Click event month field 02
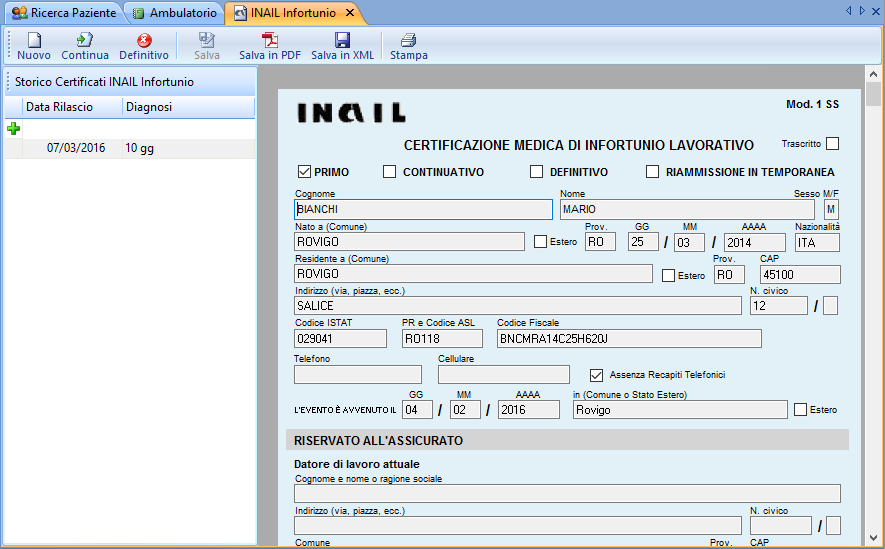 [465, 410]
